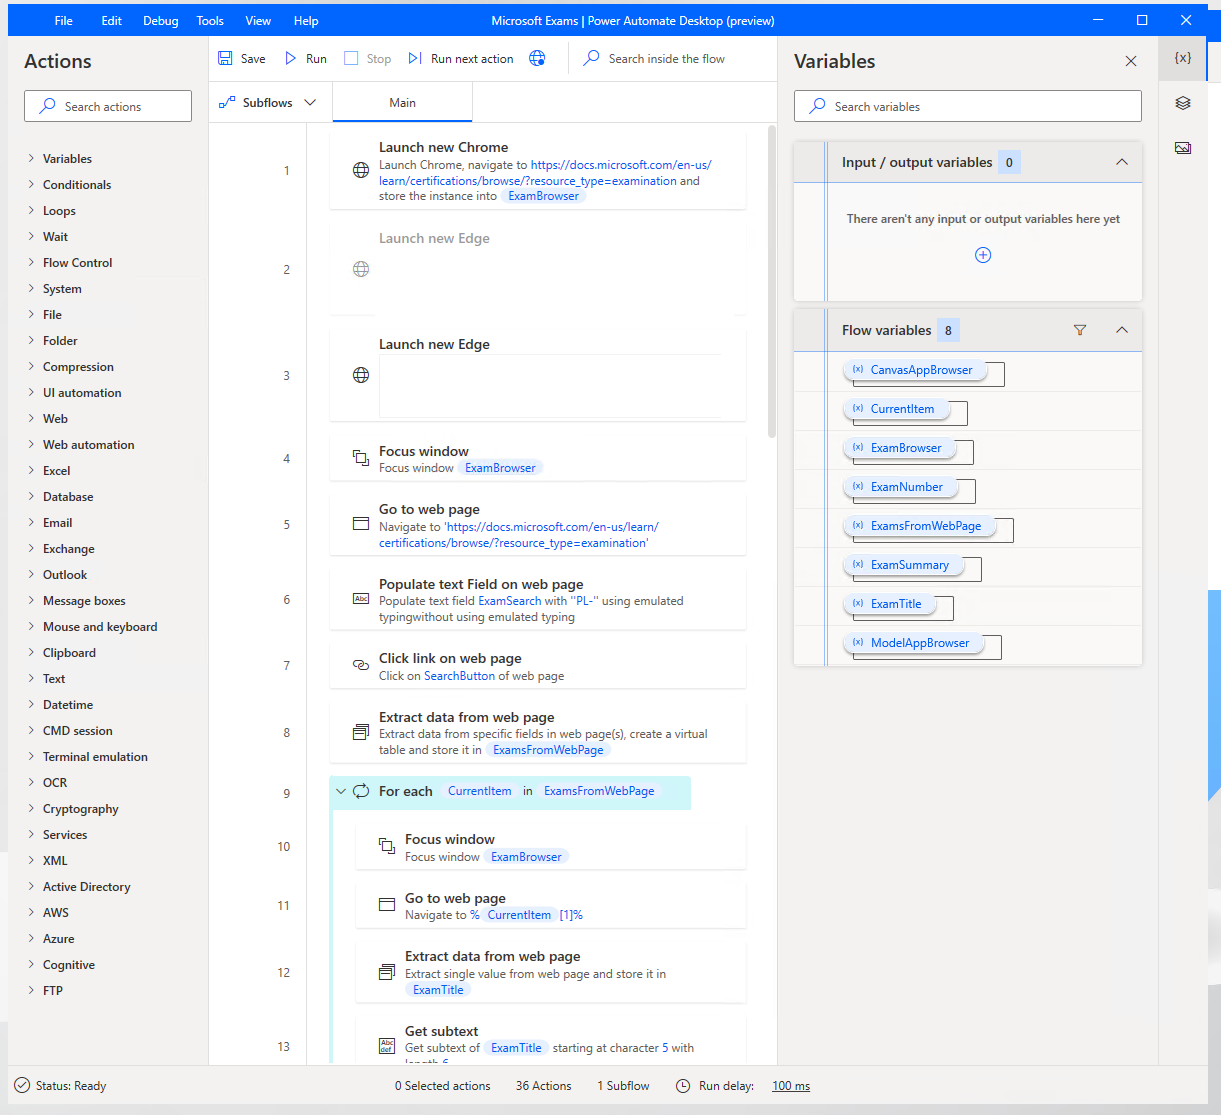
Task: Click the Save icon in the toolbar
Action: 225,59
